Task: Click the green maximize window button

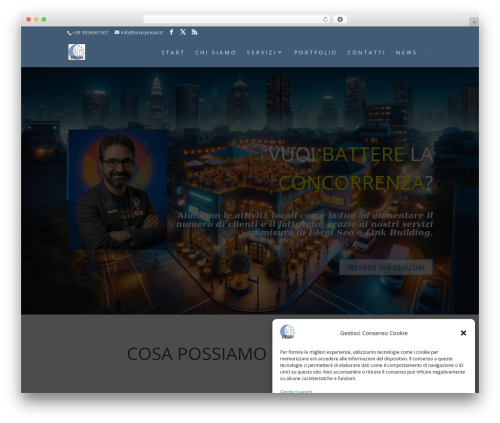Action: tap(44, 20)
